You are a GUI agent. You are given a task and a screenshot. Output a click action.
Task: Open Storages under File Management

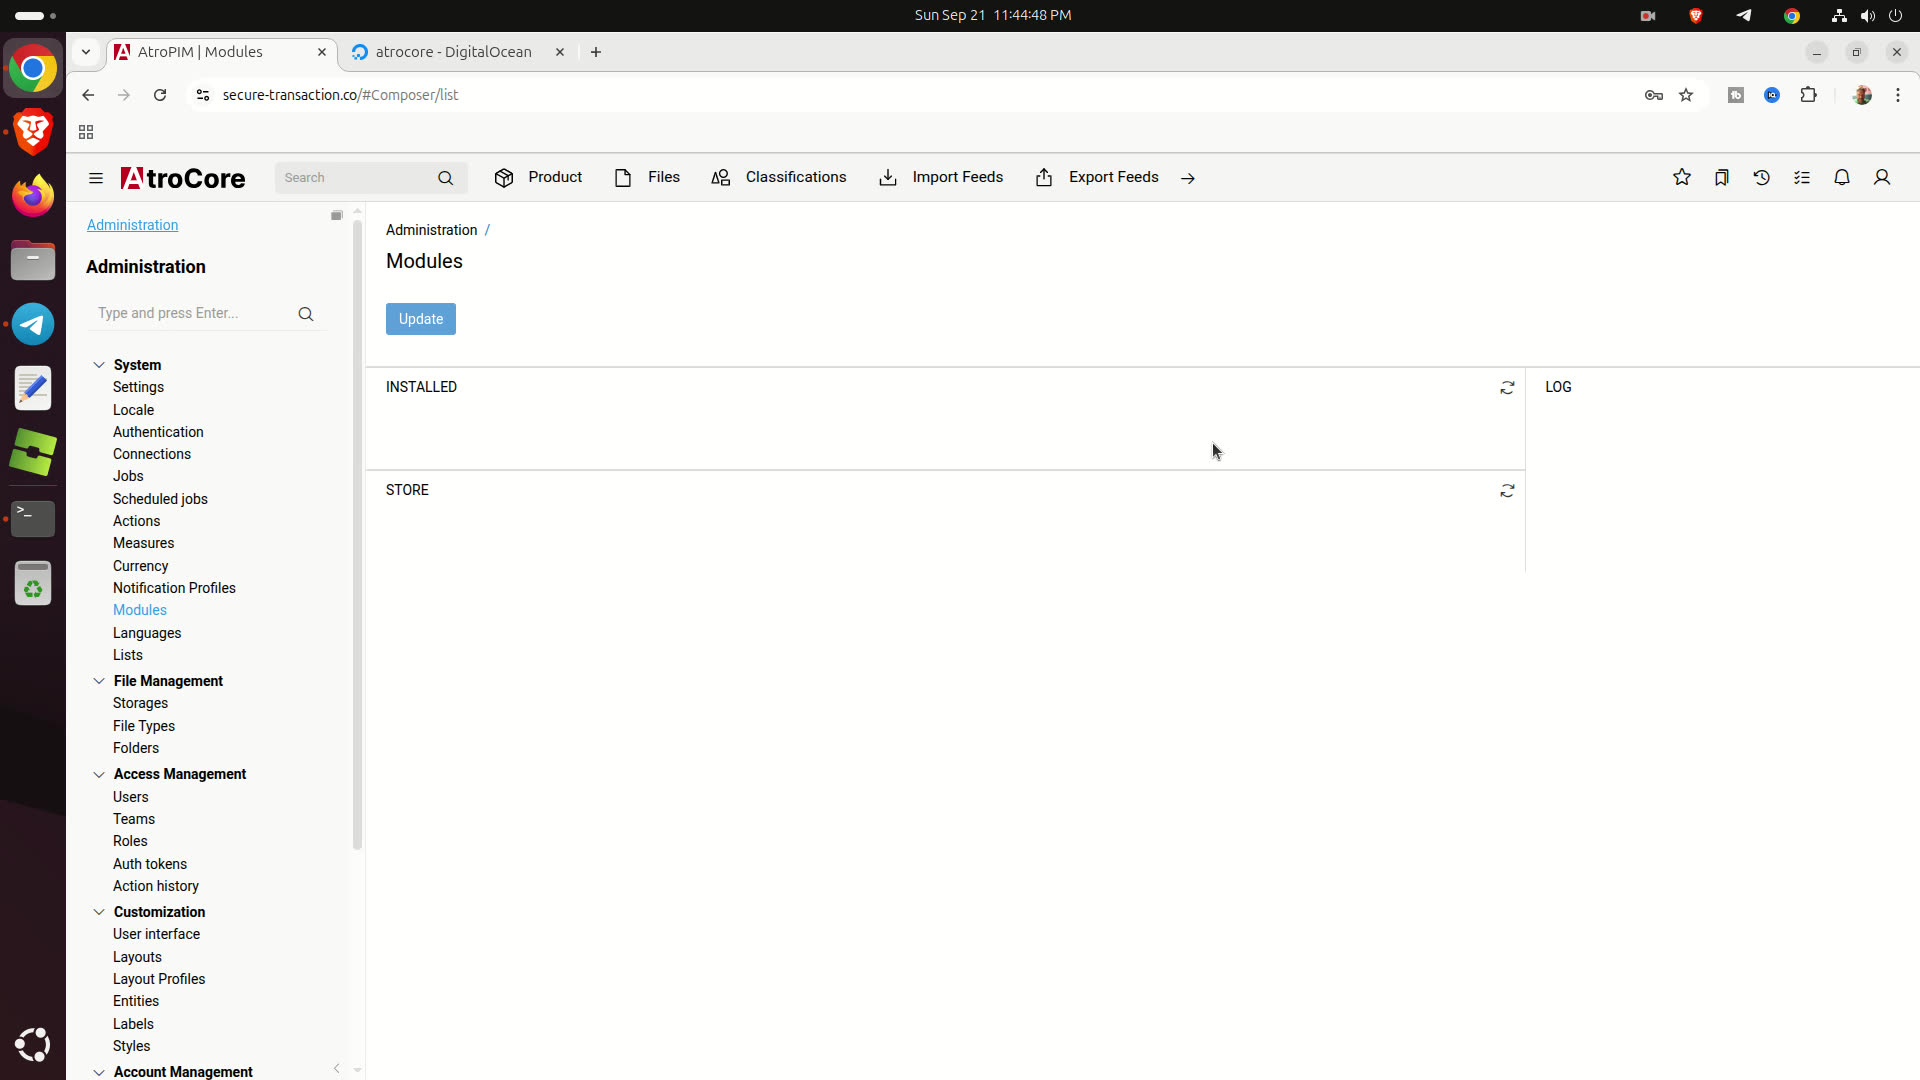click(140, 703)
